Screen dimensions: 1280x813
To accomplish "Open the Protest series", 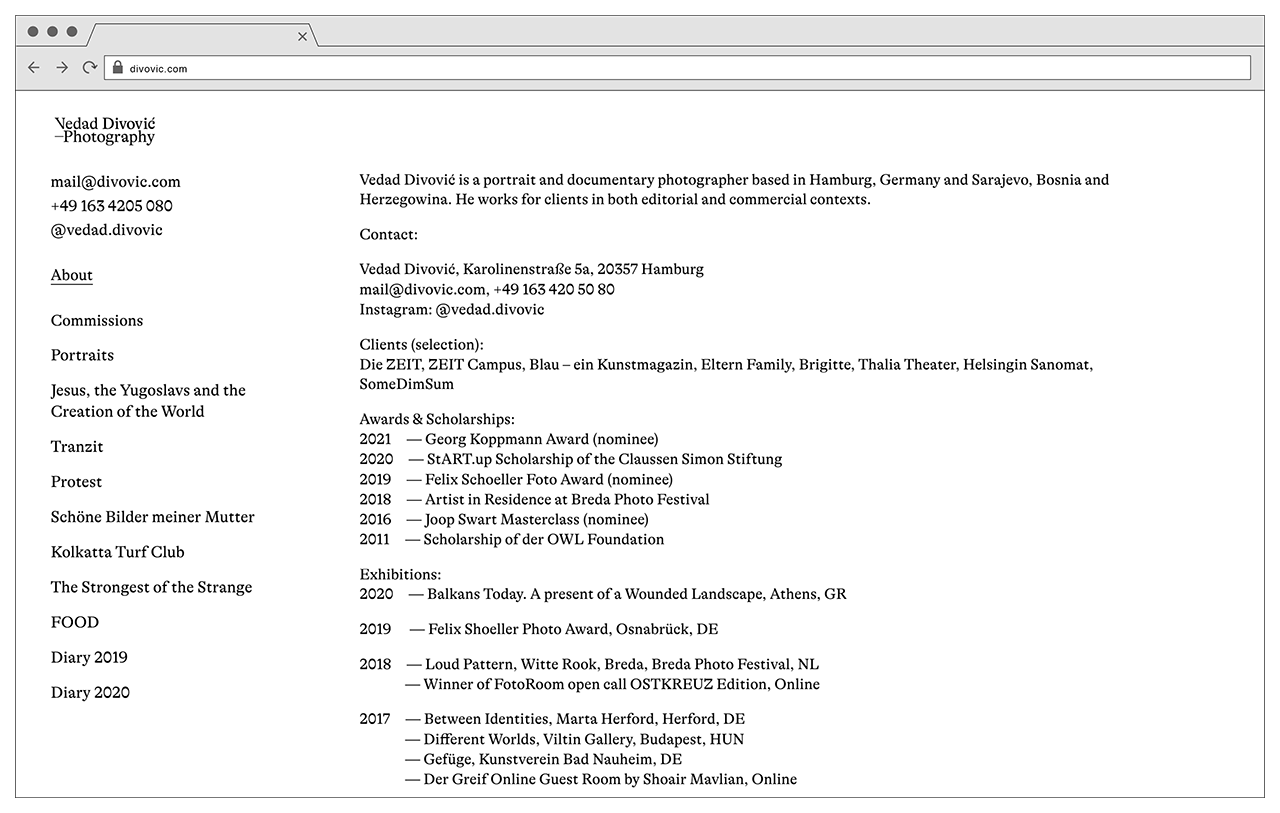I will (x=76, y=482).
